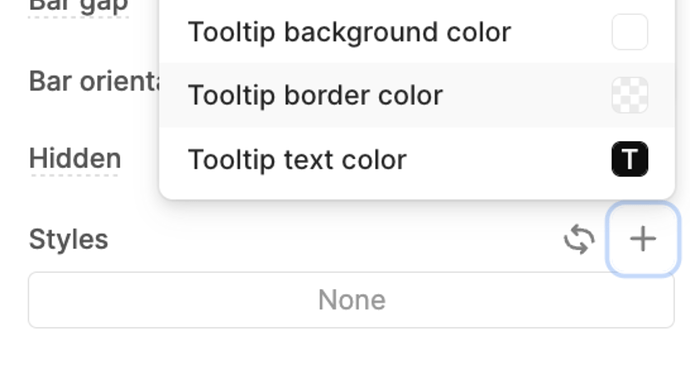The width and height of the screenshot is (690, 367).
Task: Select the Tooltip text color option
Action: (x=417, y=159)
